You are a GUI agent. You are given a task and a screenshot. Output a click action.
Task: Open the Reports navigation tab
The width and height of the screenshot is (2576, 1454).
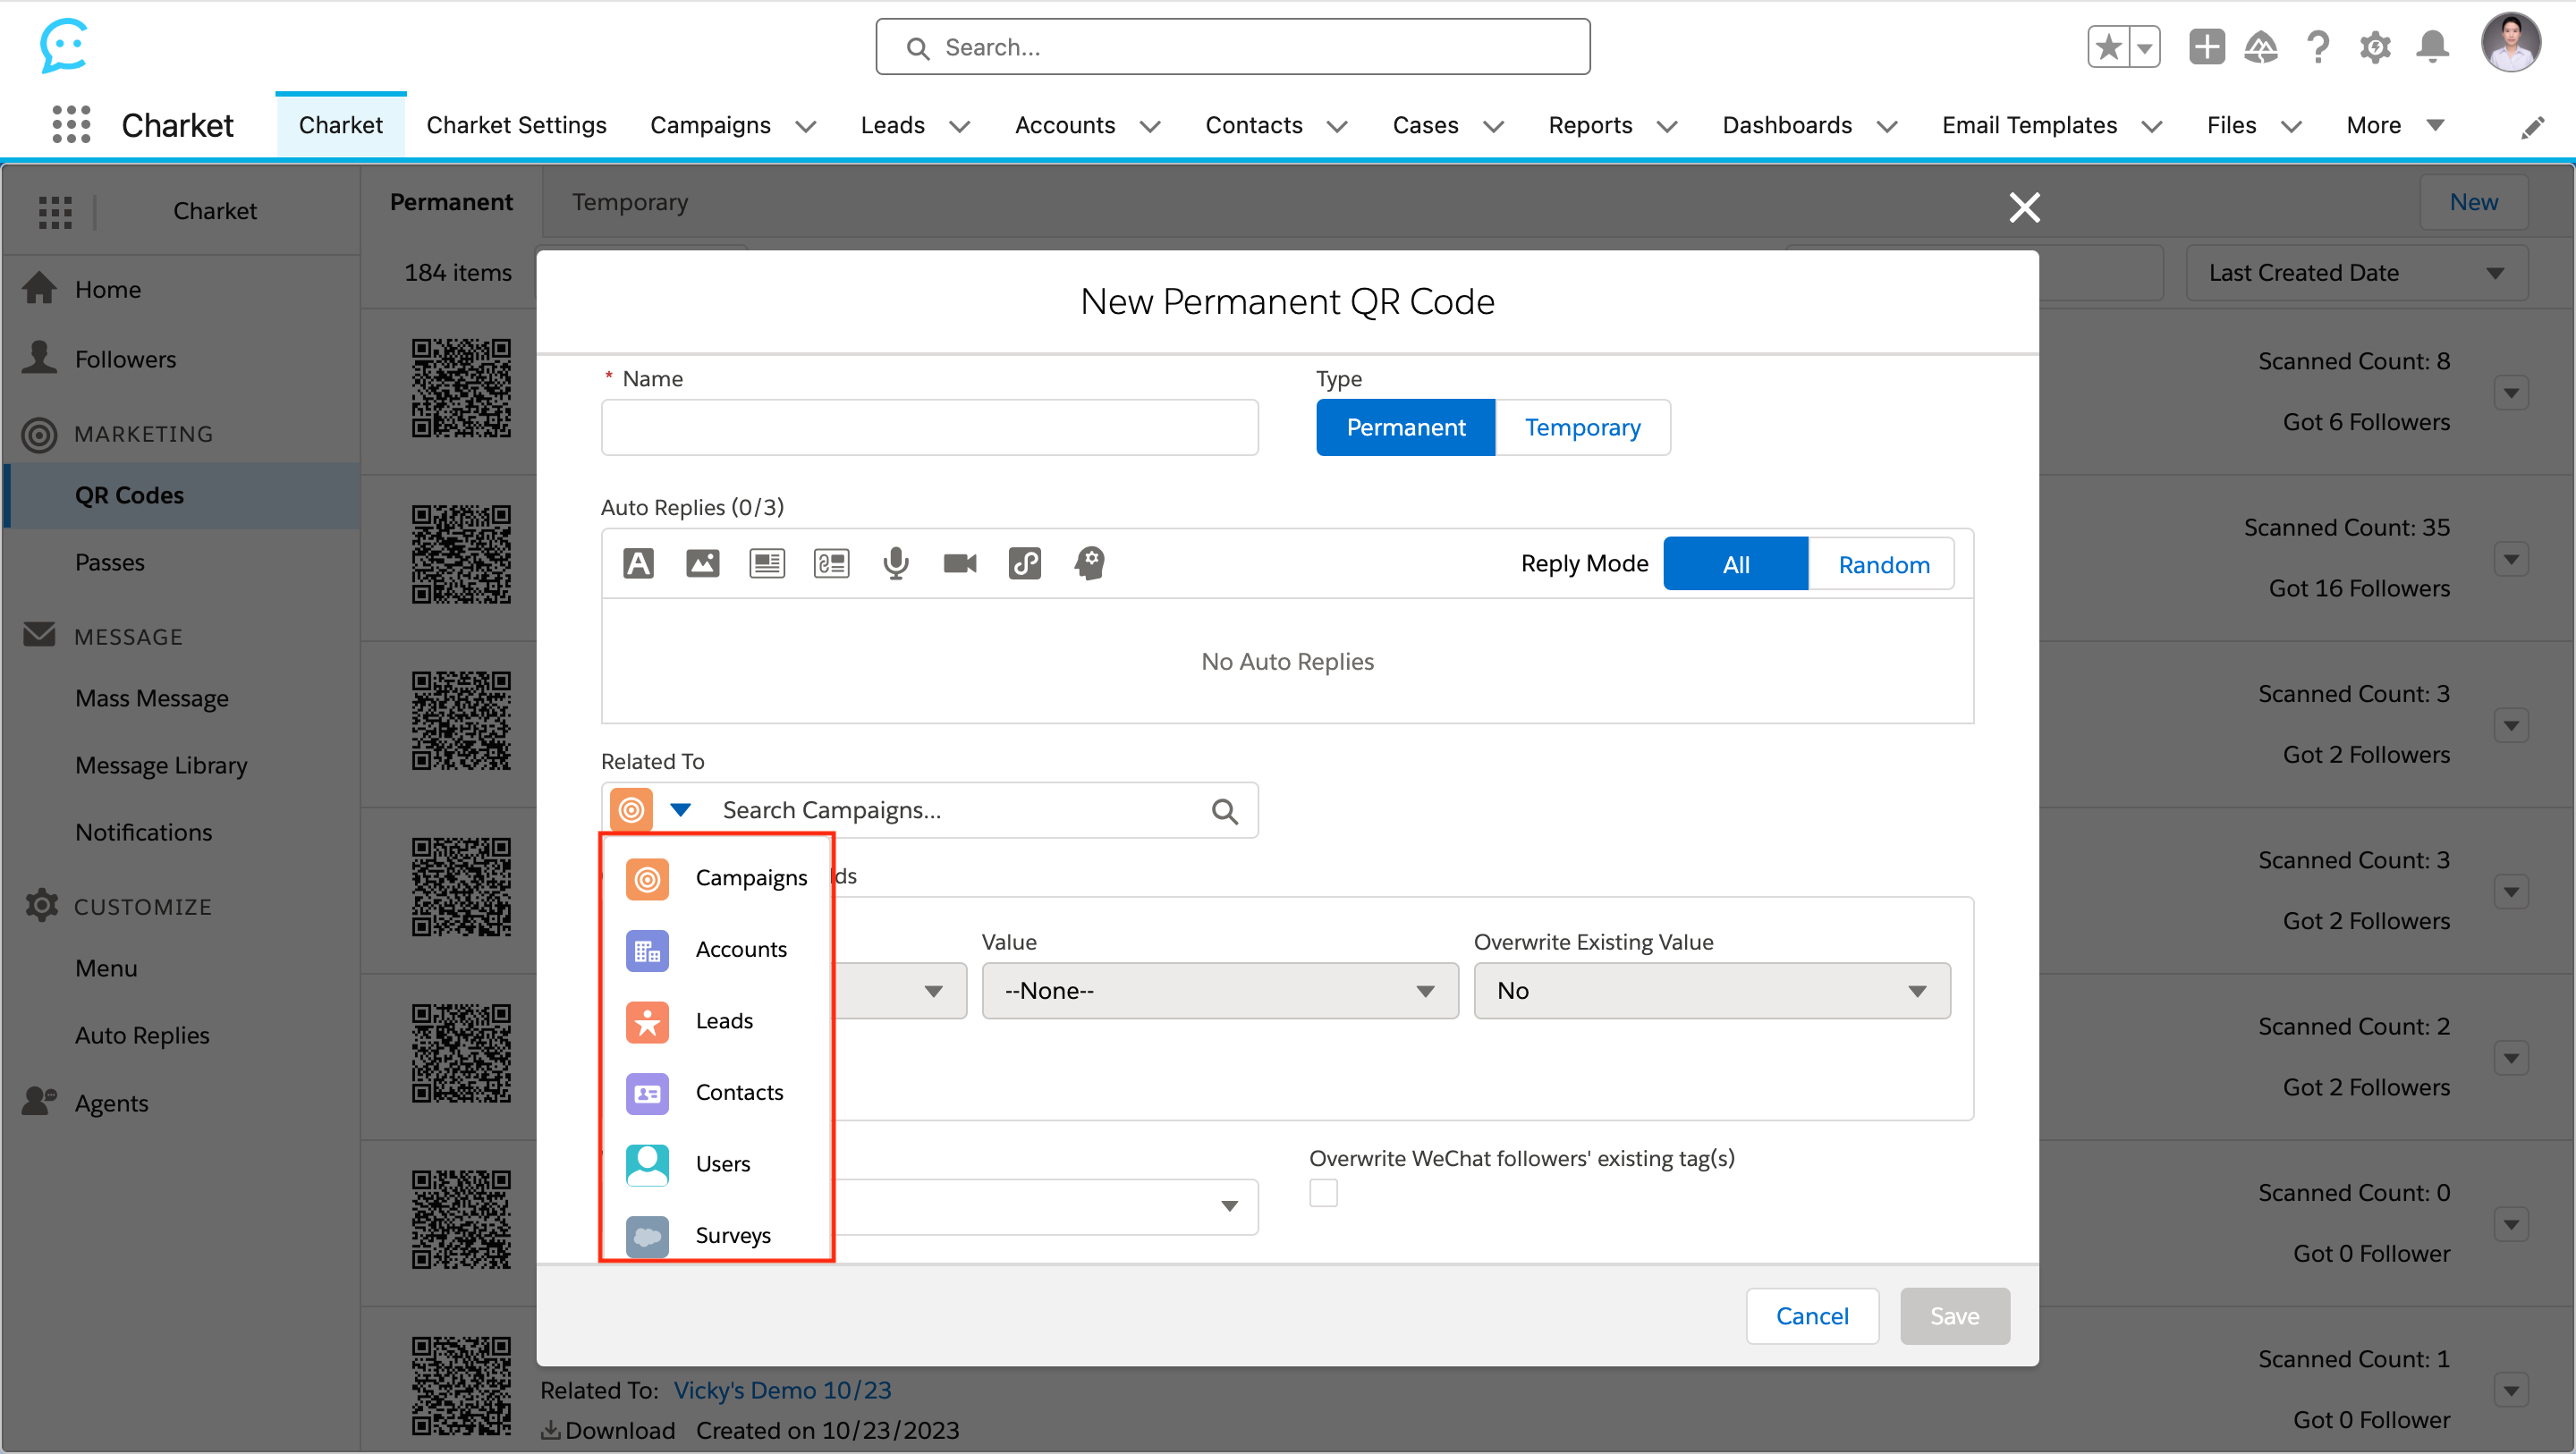coord(1590,126)
